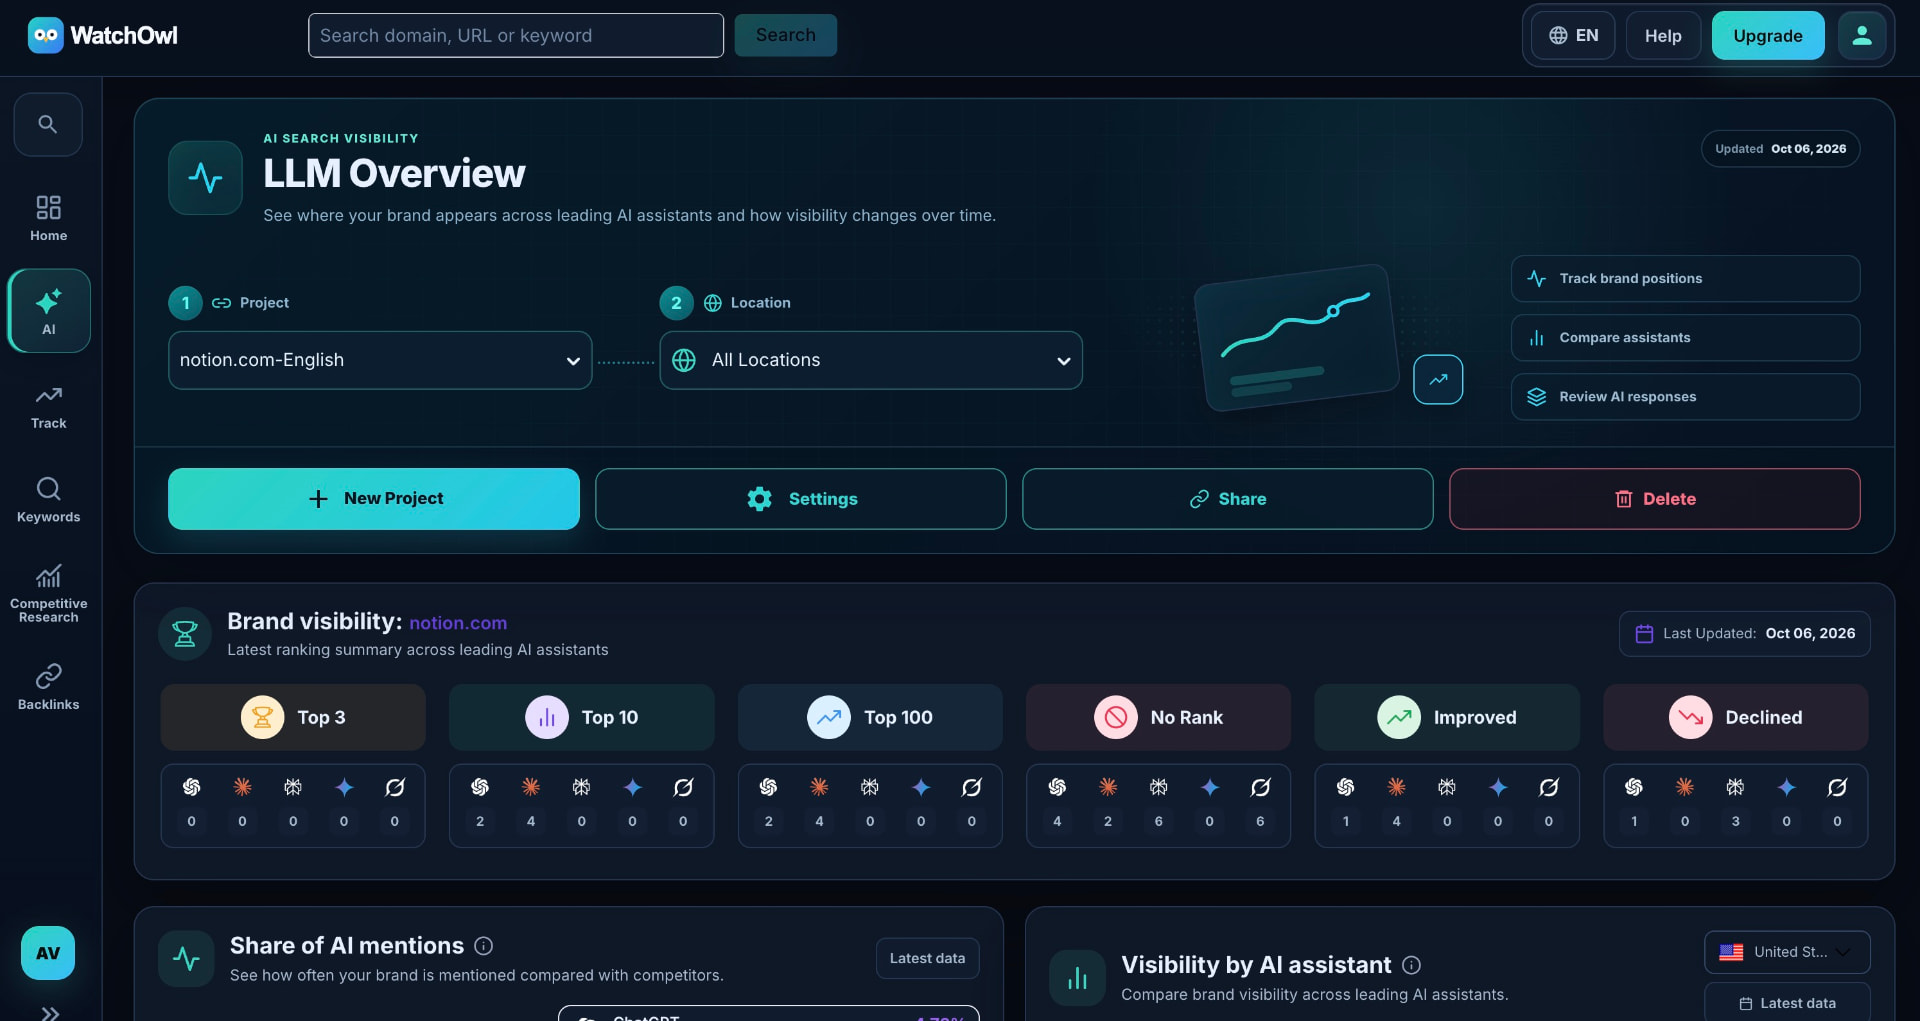Open the All Locations dropdown
Screen dimensions: 1920x1021
tap(871, 360)
